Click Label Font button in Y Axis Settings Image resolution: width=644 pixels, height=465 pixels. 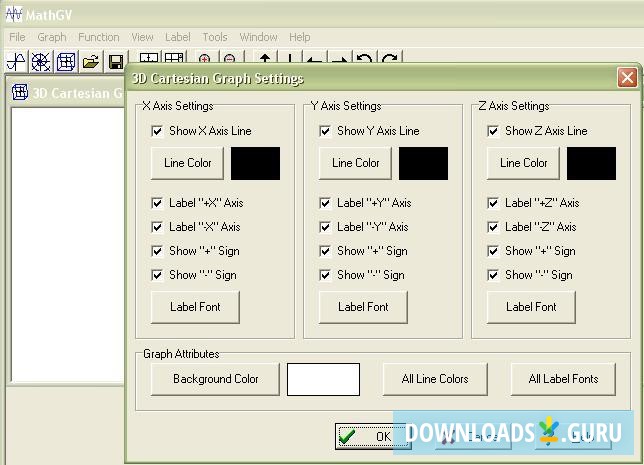(363, 307)
